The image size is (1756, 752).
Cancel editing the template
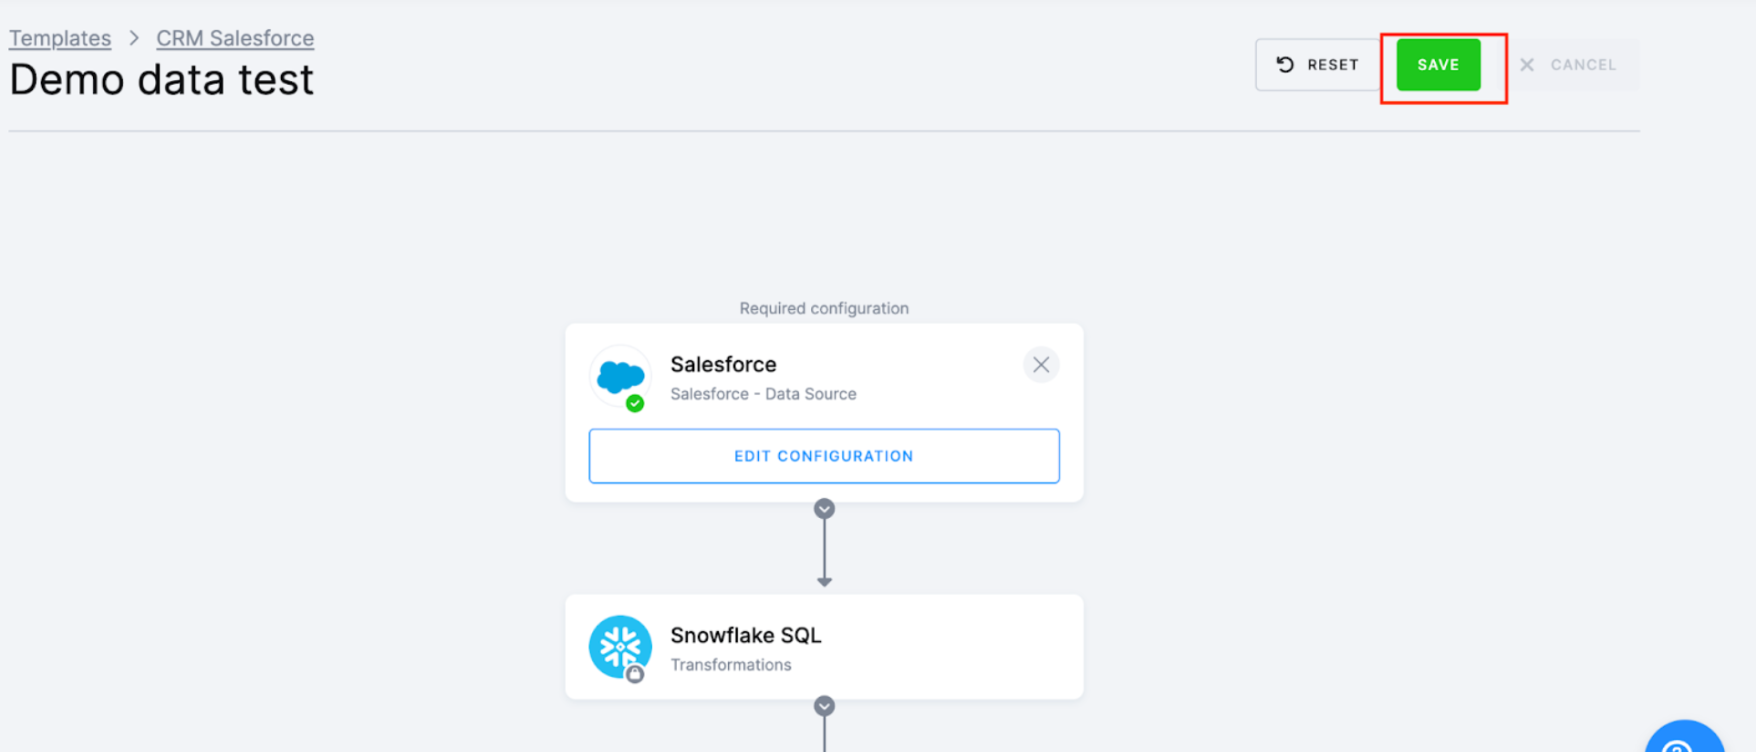coord(1571,64)
